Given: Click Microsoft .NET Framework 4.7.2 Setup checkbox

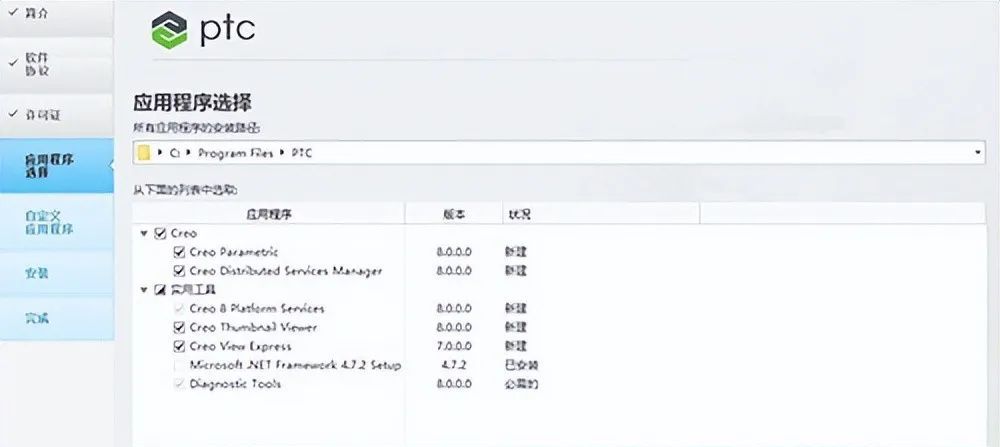Looking at the screenshot, I should click(x=179, y=365).
